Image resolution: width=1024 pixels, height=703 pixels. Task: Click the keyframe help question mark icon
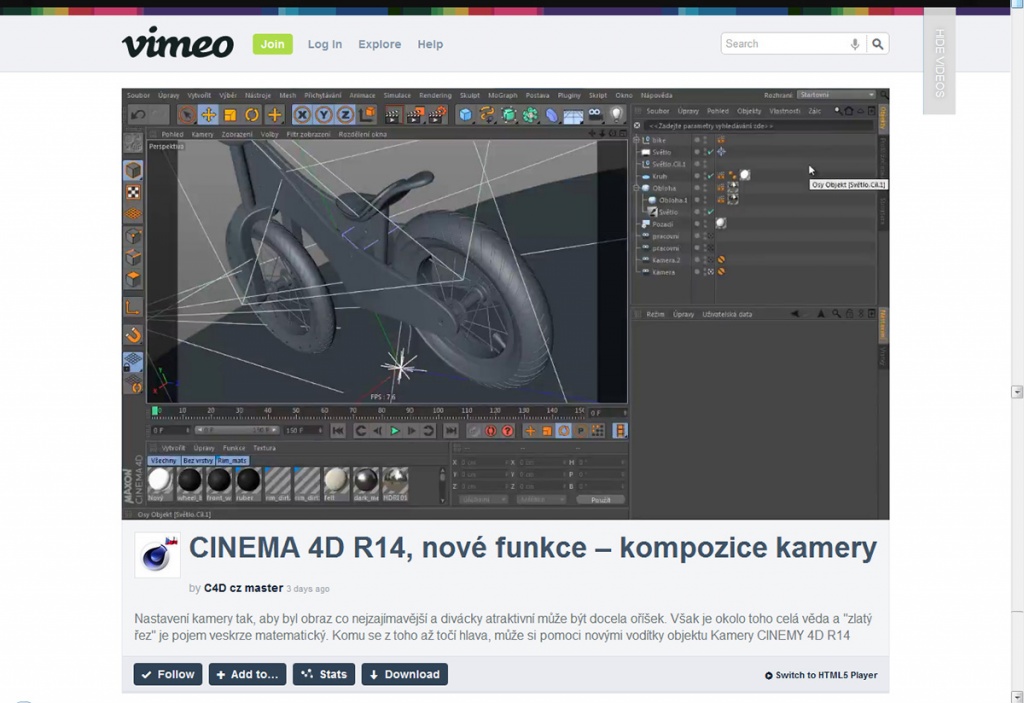pyautogui.click(x=507, y=431)
